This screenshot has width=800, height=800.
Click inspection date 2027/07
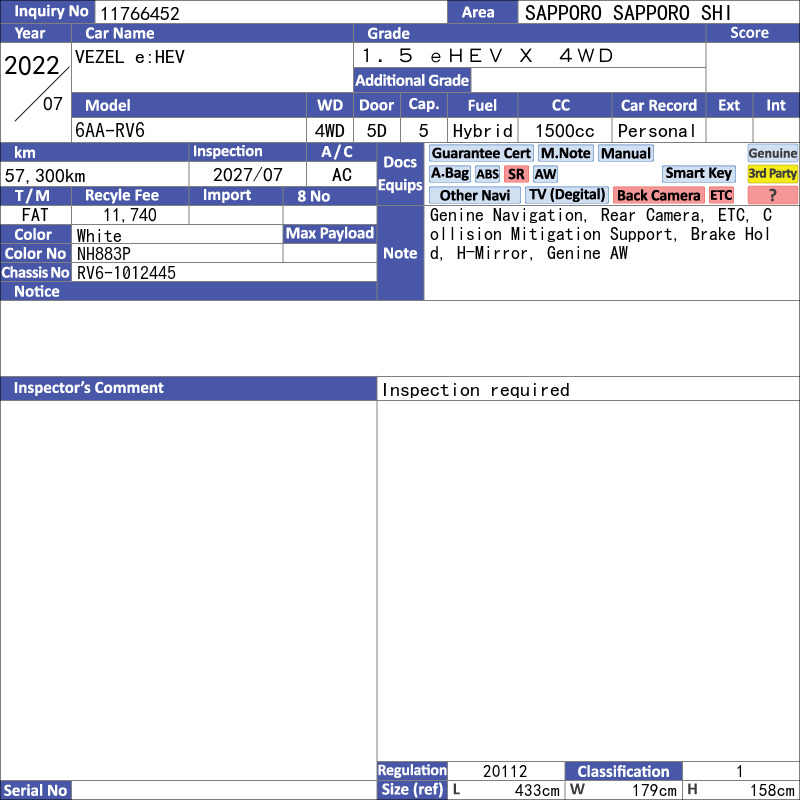[247, 175]
